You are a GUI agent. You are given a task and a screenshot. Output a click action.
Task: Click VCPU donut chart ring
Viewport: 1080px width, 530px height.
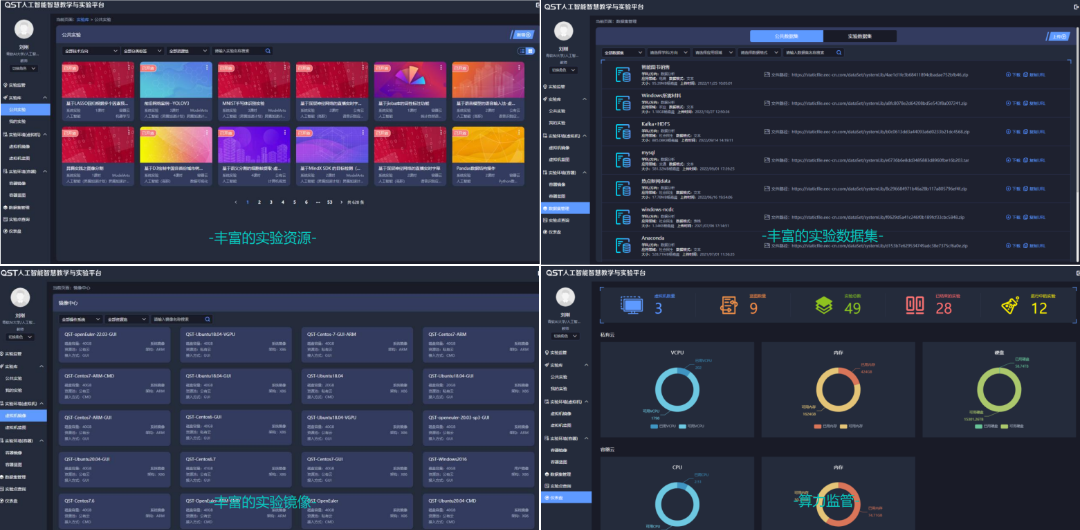676,390
